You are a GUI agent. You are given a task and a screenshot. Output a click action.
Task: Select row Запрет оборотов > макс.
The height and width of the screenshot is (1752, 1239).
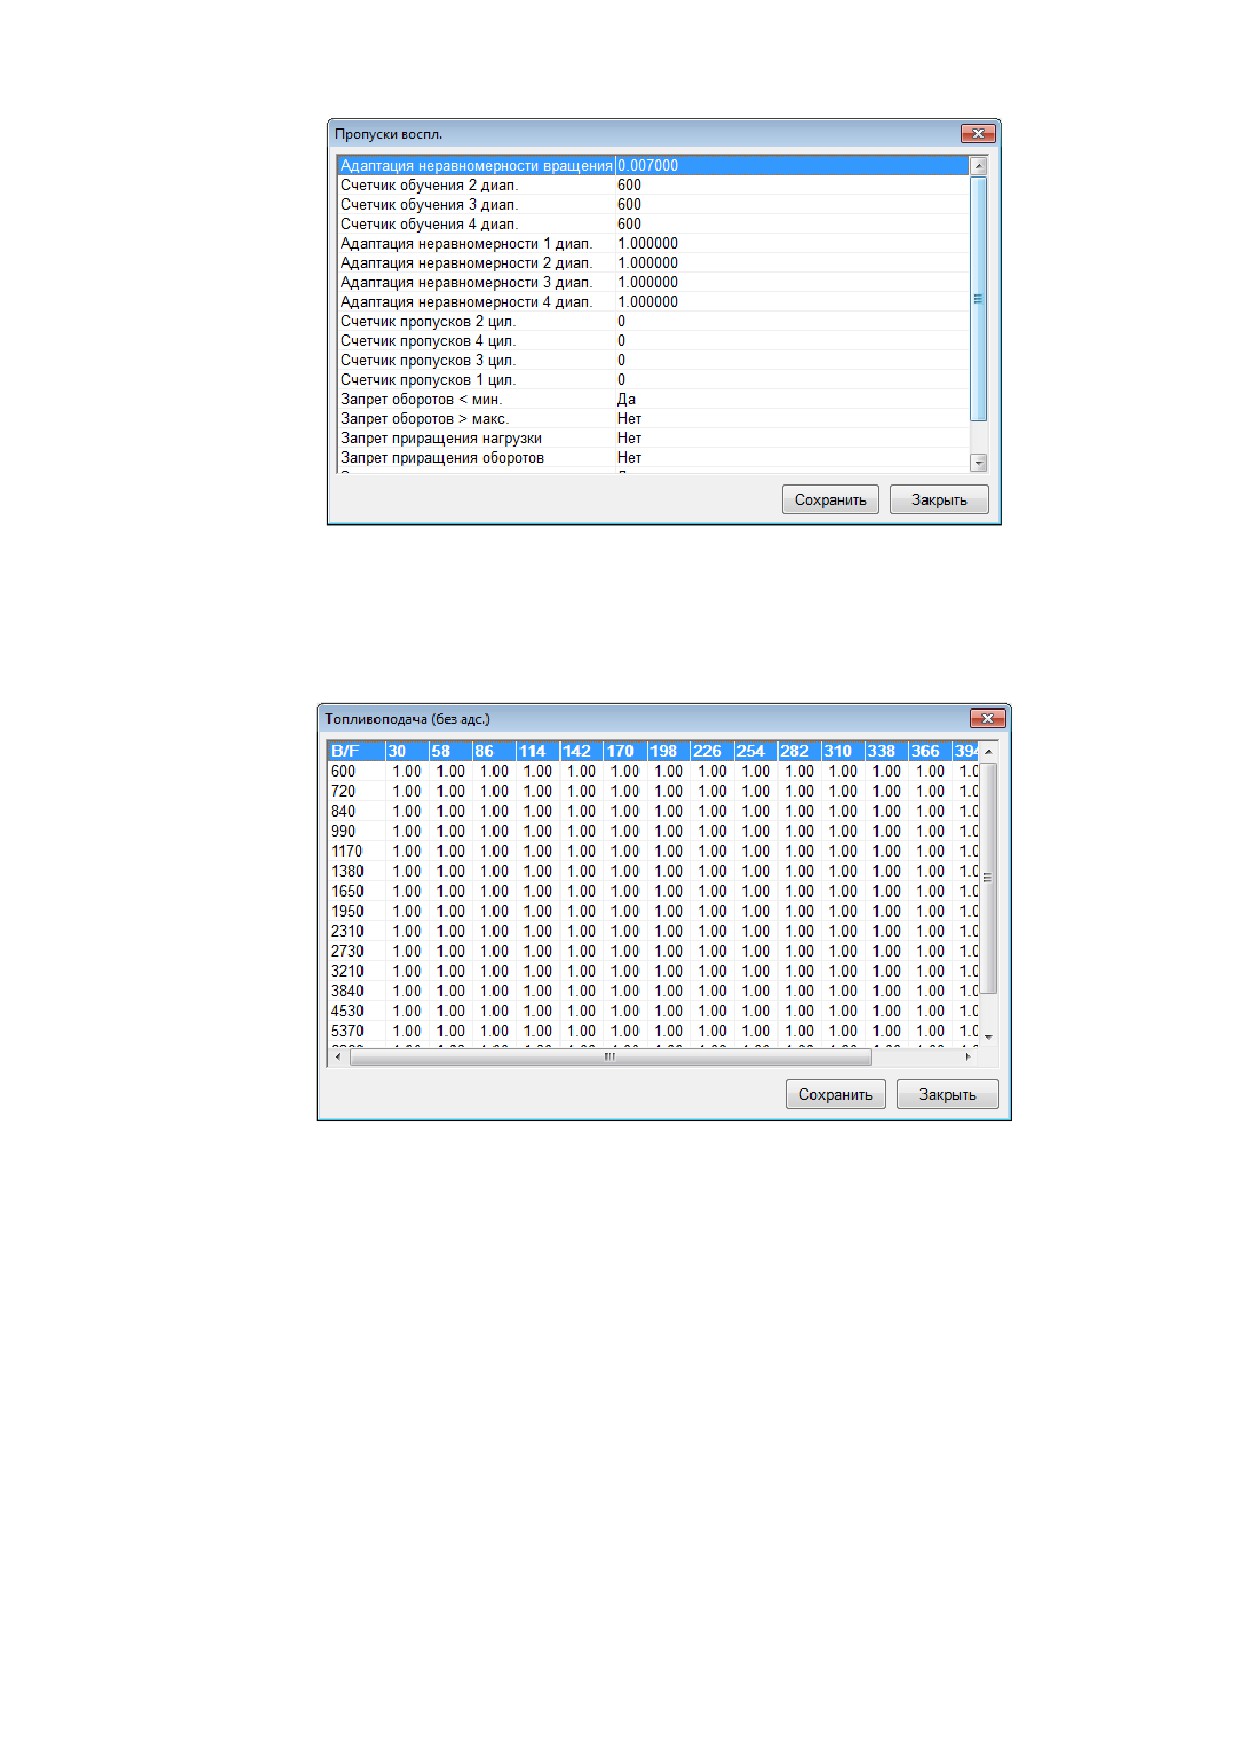(653, 419)
